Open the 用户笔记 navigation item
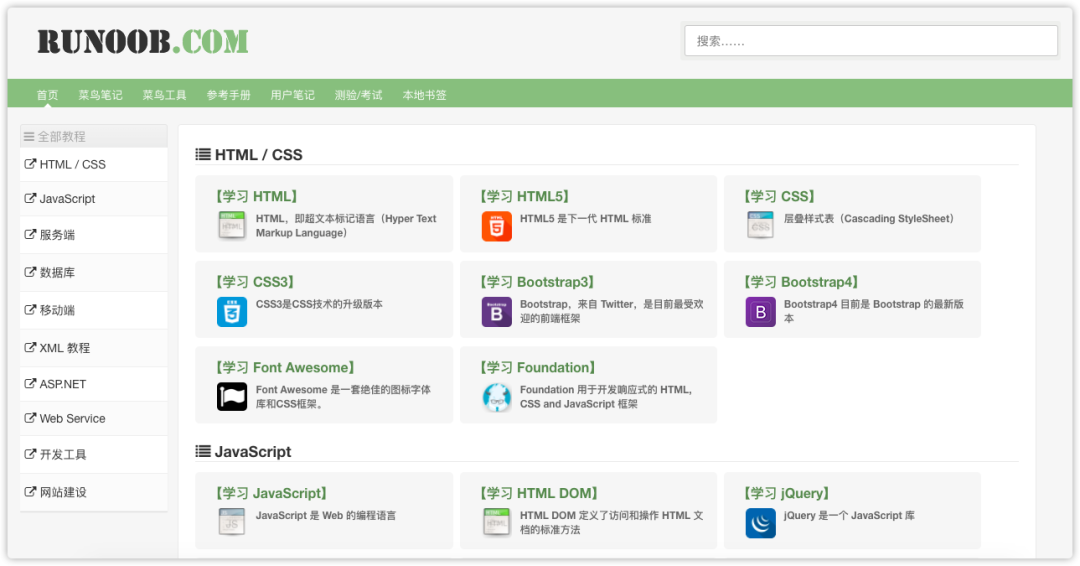 (x=293, y=95)
